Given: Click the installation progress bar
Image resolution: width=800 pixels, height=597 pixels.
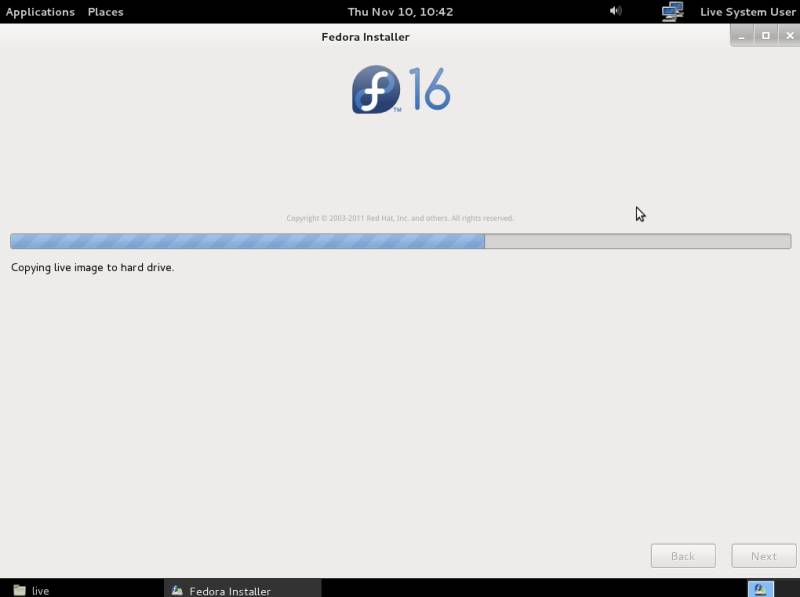Looking at the screenshot, I should coord(400,241).
